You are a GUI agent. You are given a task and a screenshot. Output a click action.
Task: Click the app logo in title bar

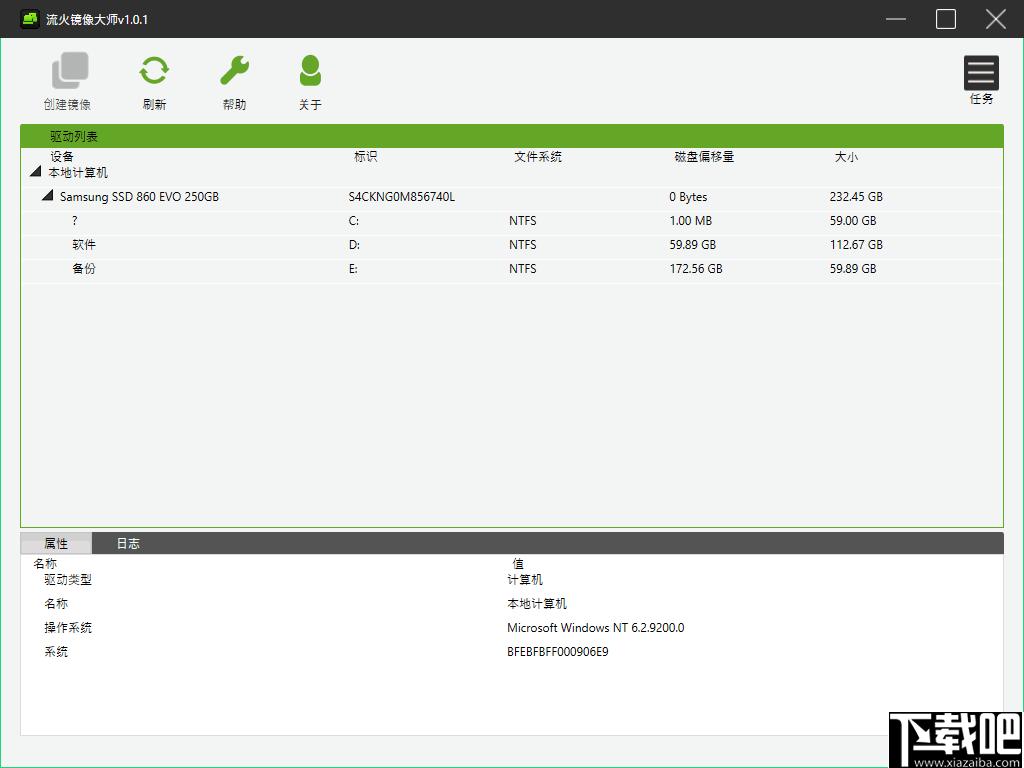29,19
